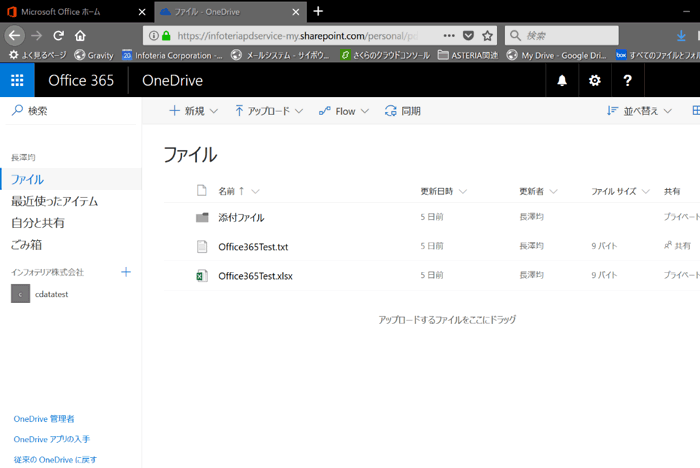This screenshot has height=468, width=700.
Task: Open a new browser tab with the plus
Action: (x=318, y=11)
